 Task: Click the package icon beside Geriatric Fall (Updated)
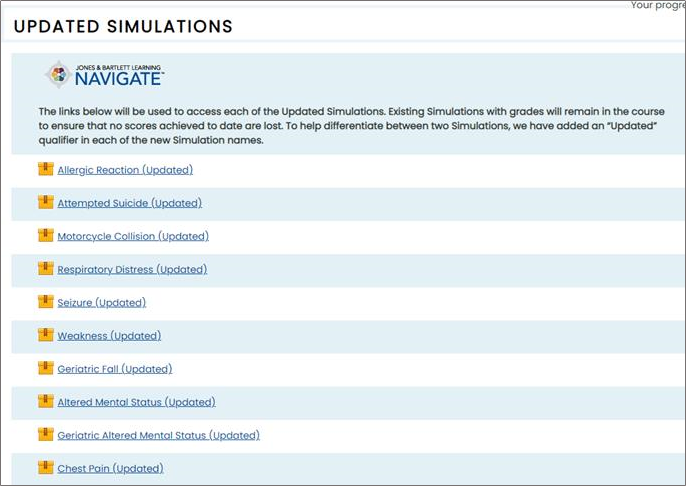[x=46, y=368]
